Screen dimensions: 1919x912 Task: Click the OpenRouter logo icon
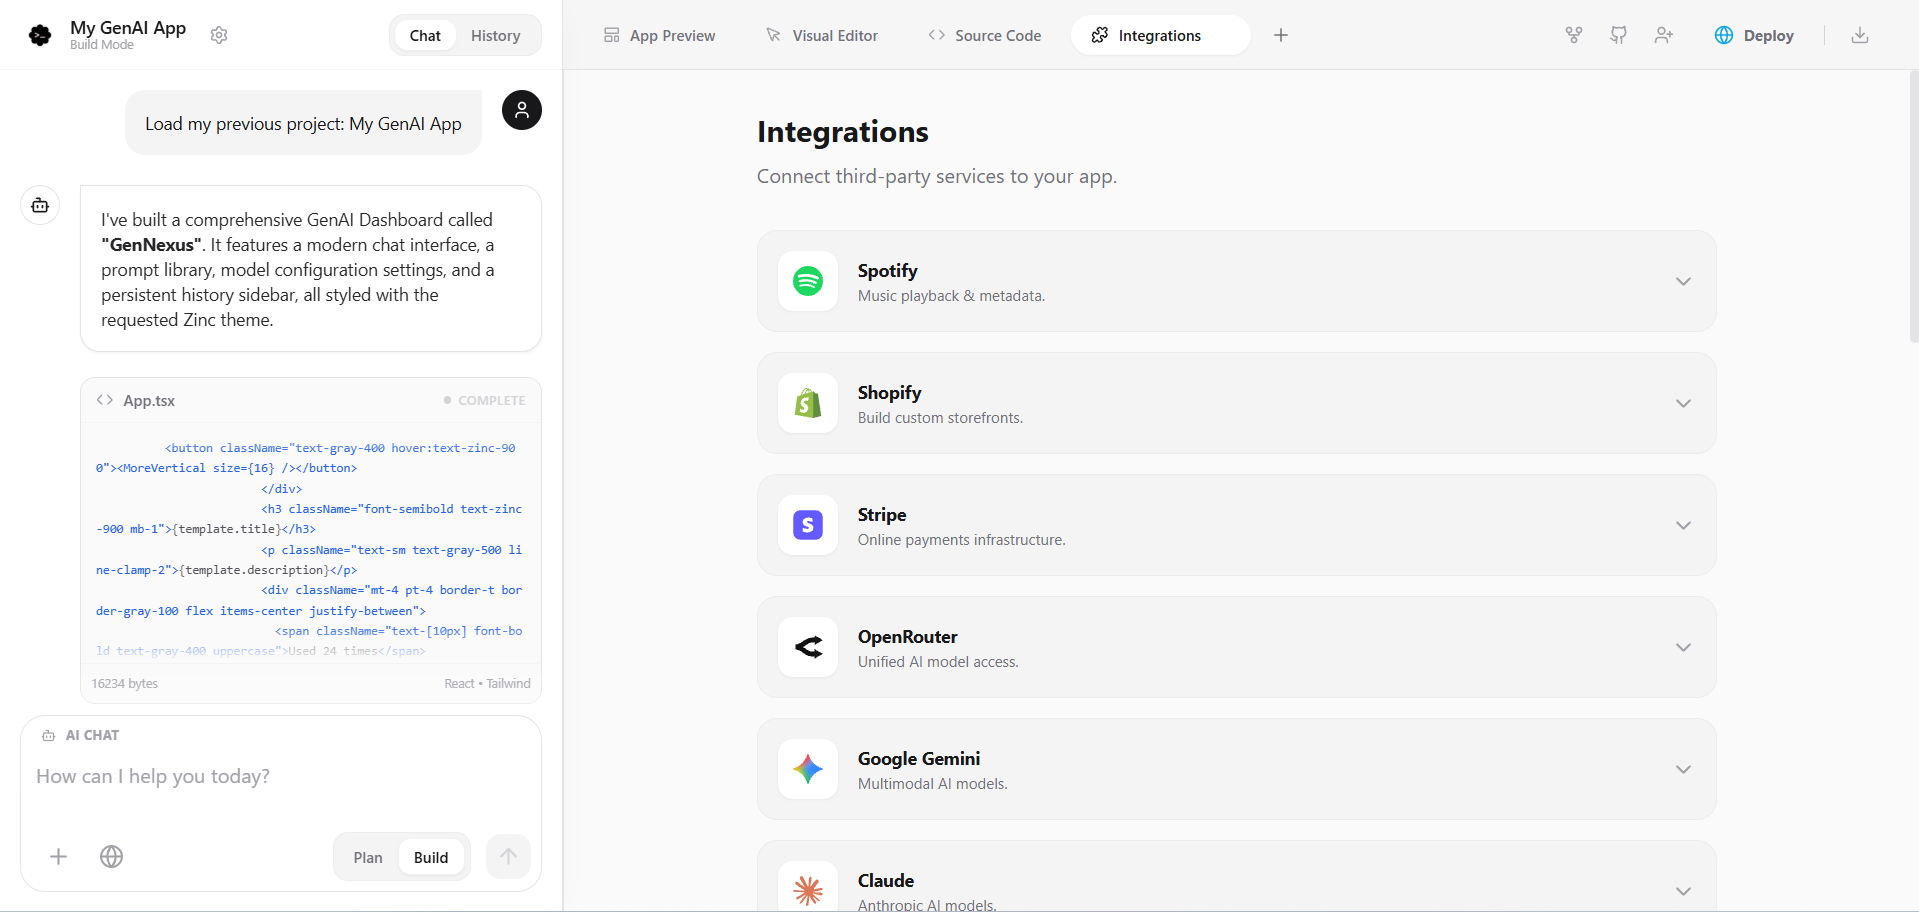[807, 647]
